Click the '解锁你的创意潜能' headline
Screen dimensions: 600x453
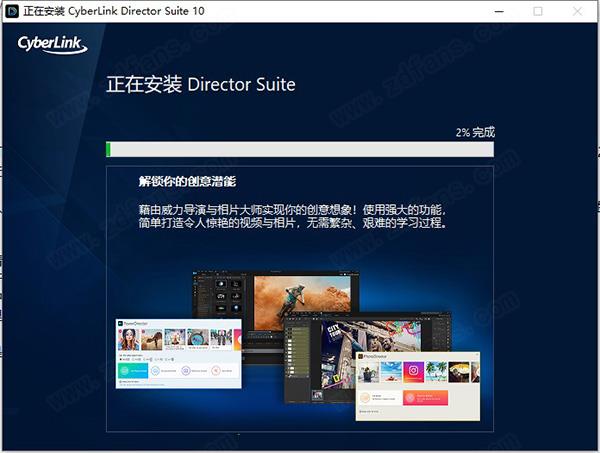tap(187, 181)
